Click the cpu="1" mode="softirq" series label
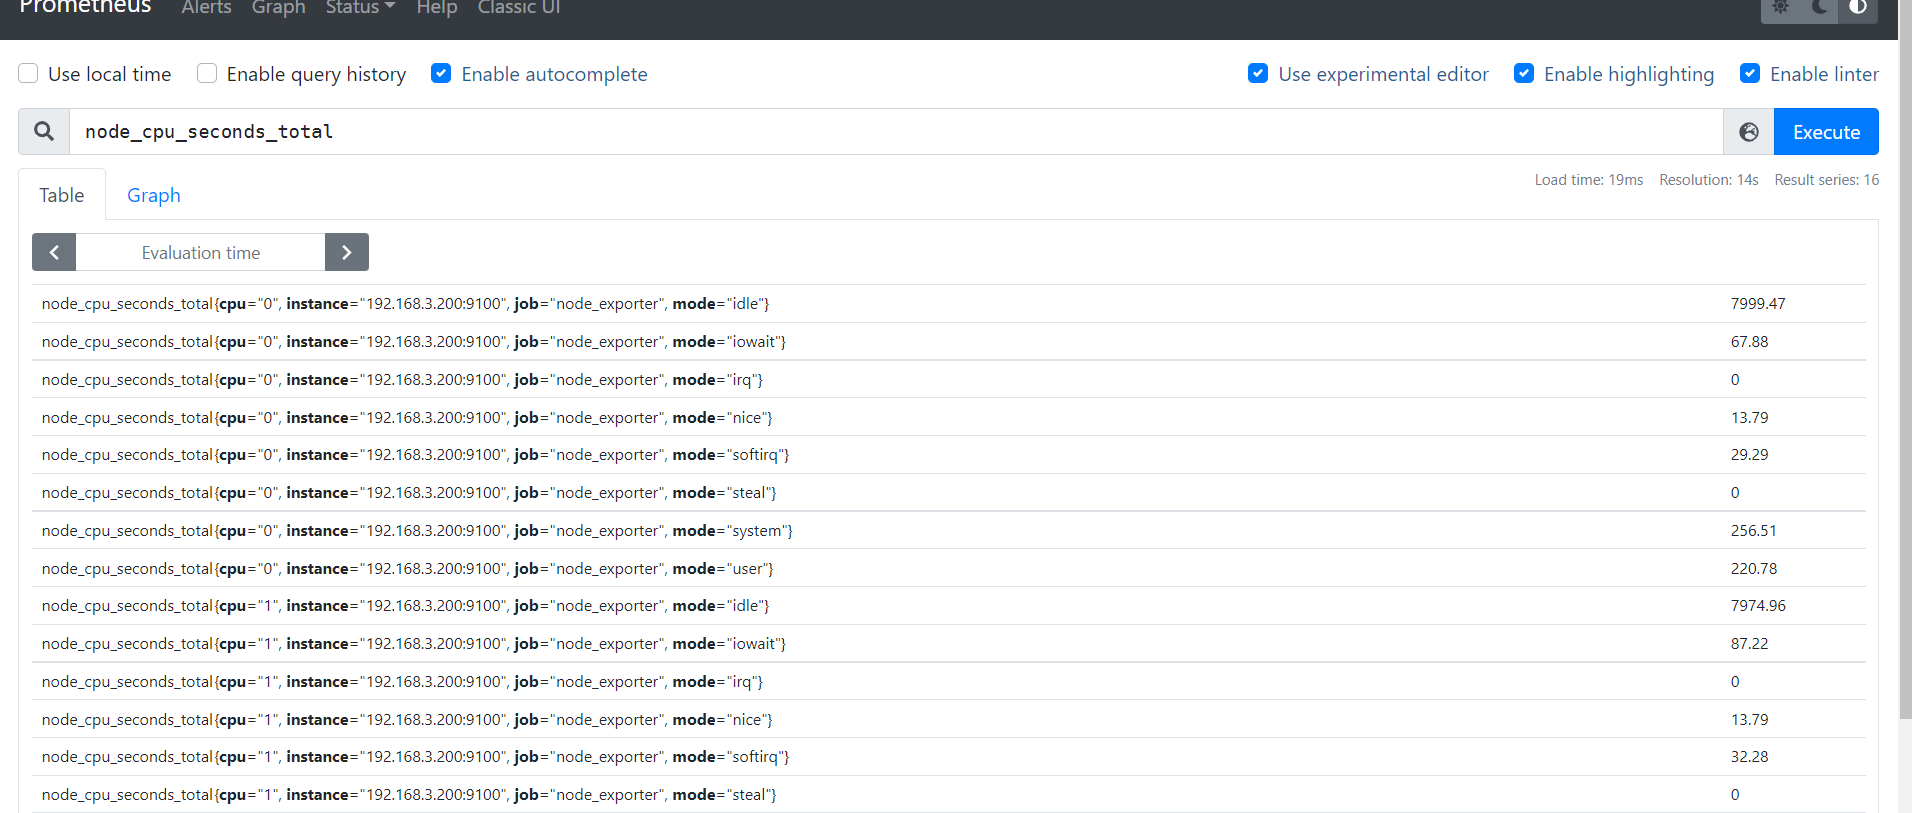Viewport: 1912px width, 813px height. pyautogui.click(x=416, y=757)
